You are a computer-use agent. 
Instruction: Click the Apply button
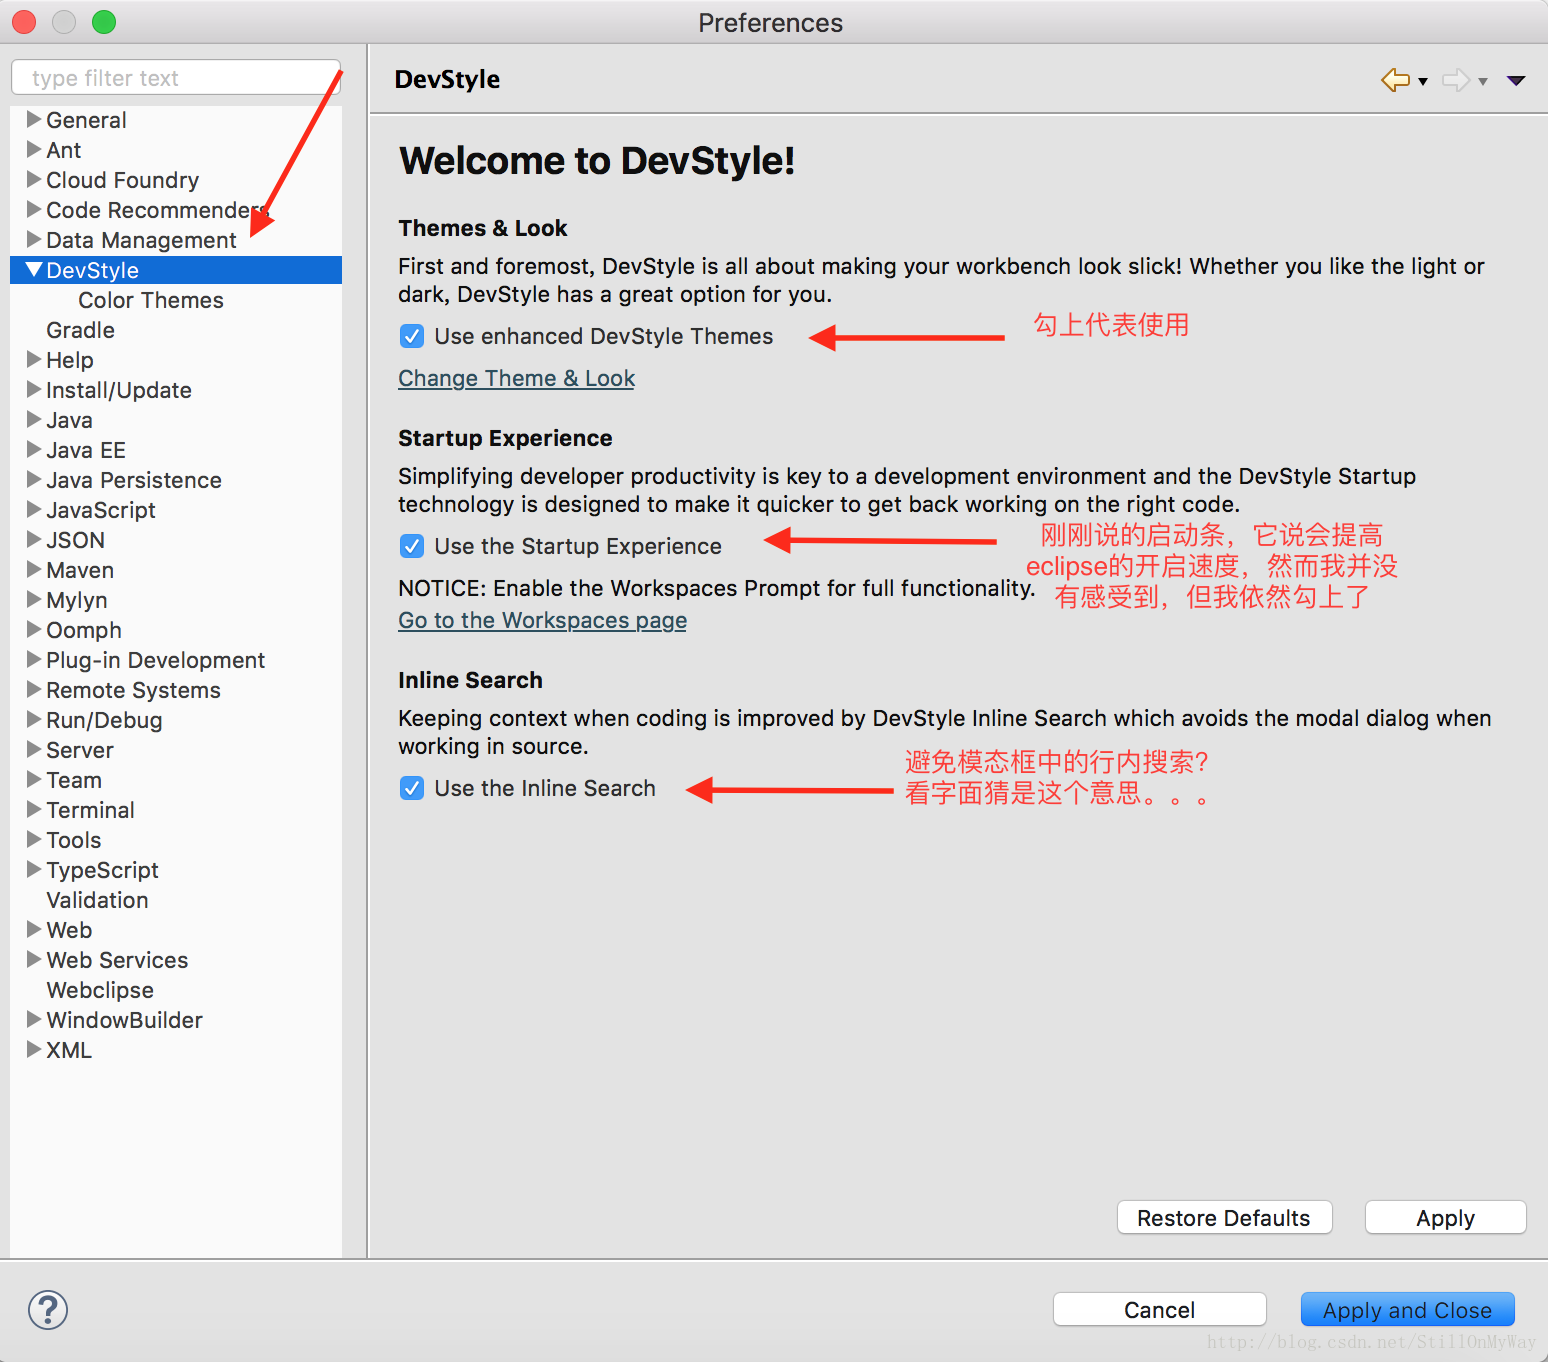(1445, 1217)
